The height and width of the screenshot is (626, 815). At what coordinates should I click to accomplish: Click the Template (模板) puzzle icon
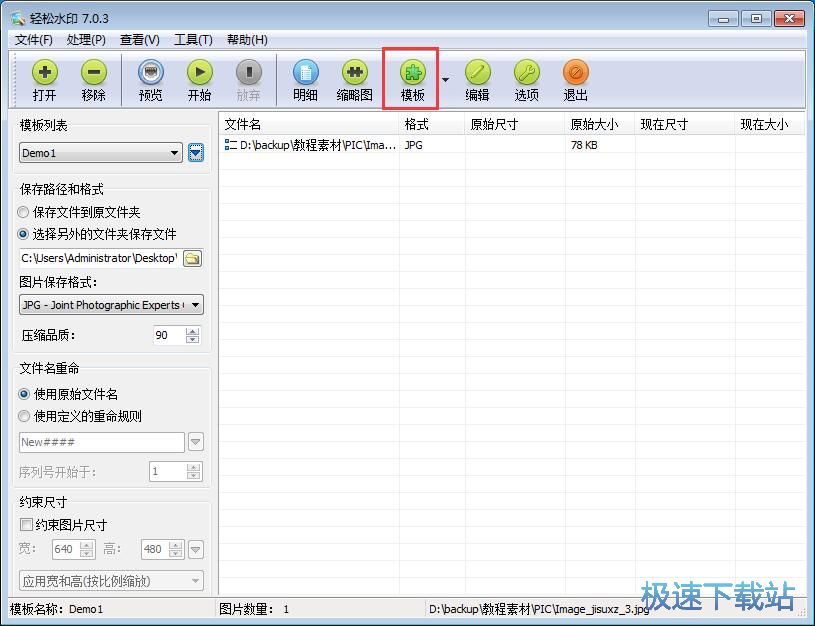coord(413,72)
